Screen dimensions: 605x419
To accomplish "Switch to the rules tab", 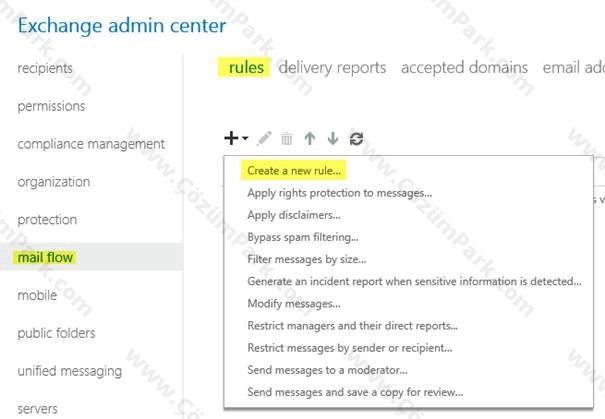I will (x=246, y=68).
